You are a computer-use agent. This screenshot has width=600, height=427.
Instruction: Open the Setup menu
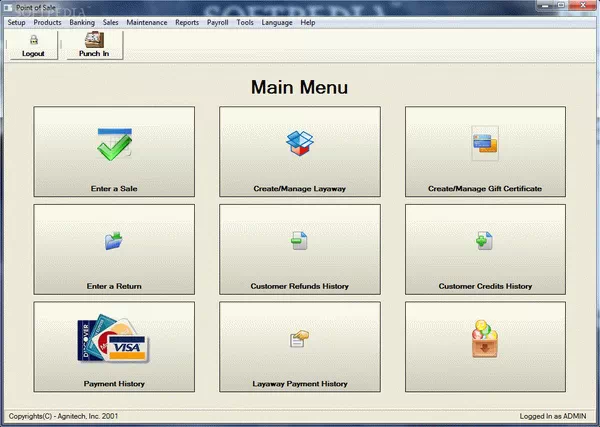[17, 22]
